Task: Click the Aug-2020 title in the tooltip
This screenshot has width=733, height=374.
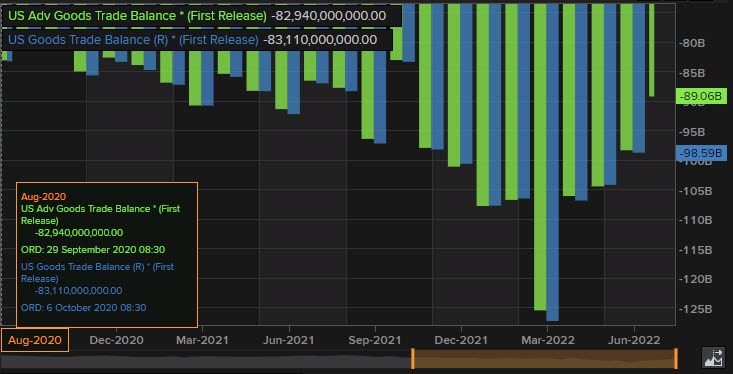Action: click(x=43, y=196)
